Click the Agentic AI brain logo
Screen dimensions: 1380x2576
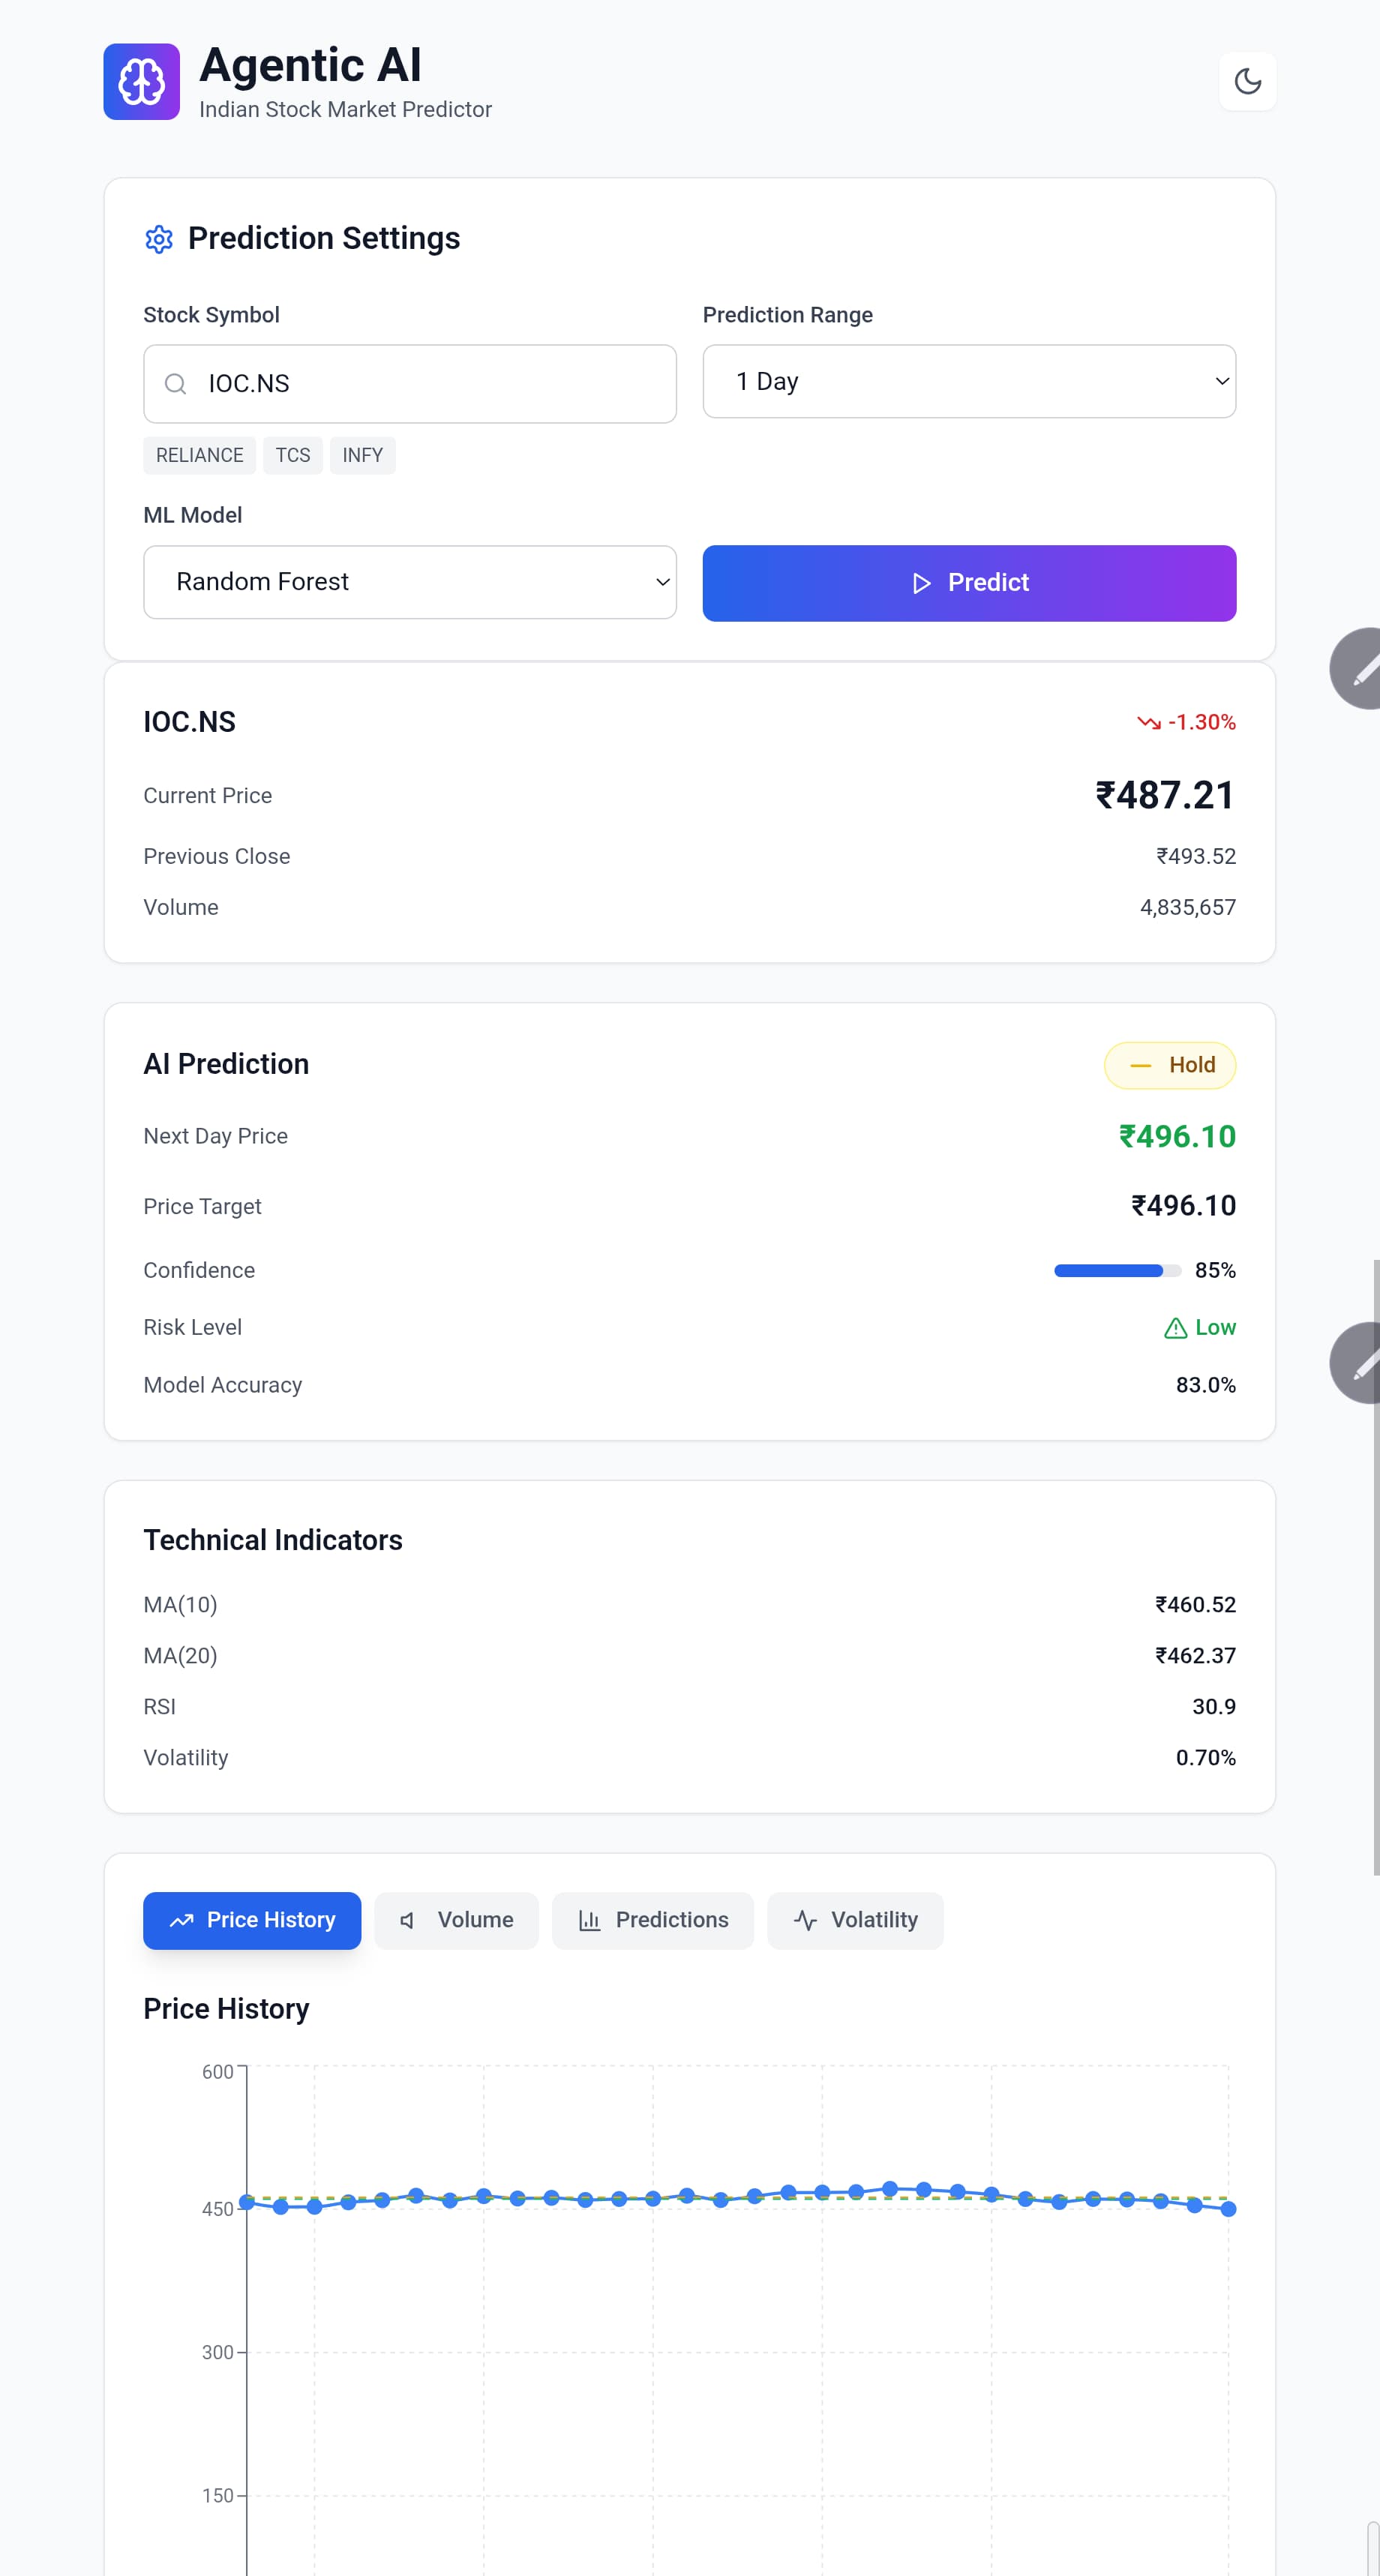[x=141, y=81]
